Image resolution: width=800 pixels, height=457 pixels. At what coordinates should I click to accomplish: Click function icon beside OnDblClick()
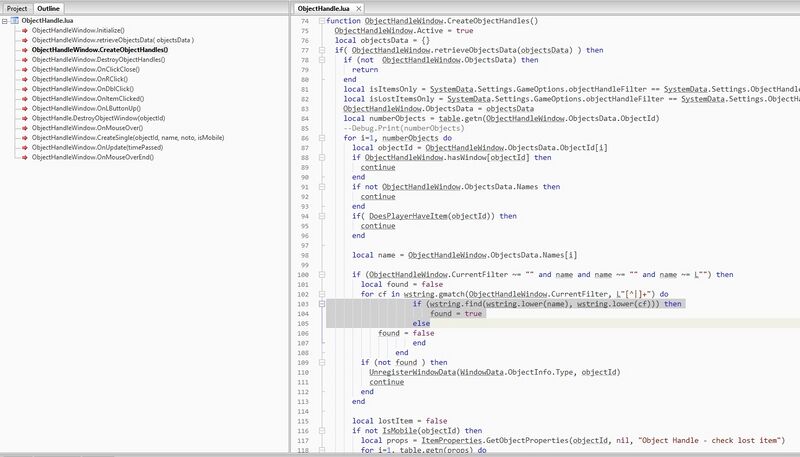pyautogui.click(x=24, y=88)
